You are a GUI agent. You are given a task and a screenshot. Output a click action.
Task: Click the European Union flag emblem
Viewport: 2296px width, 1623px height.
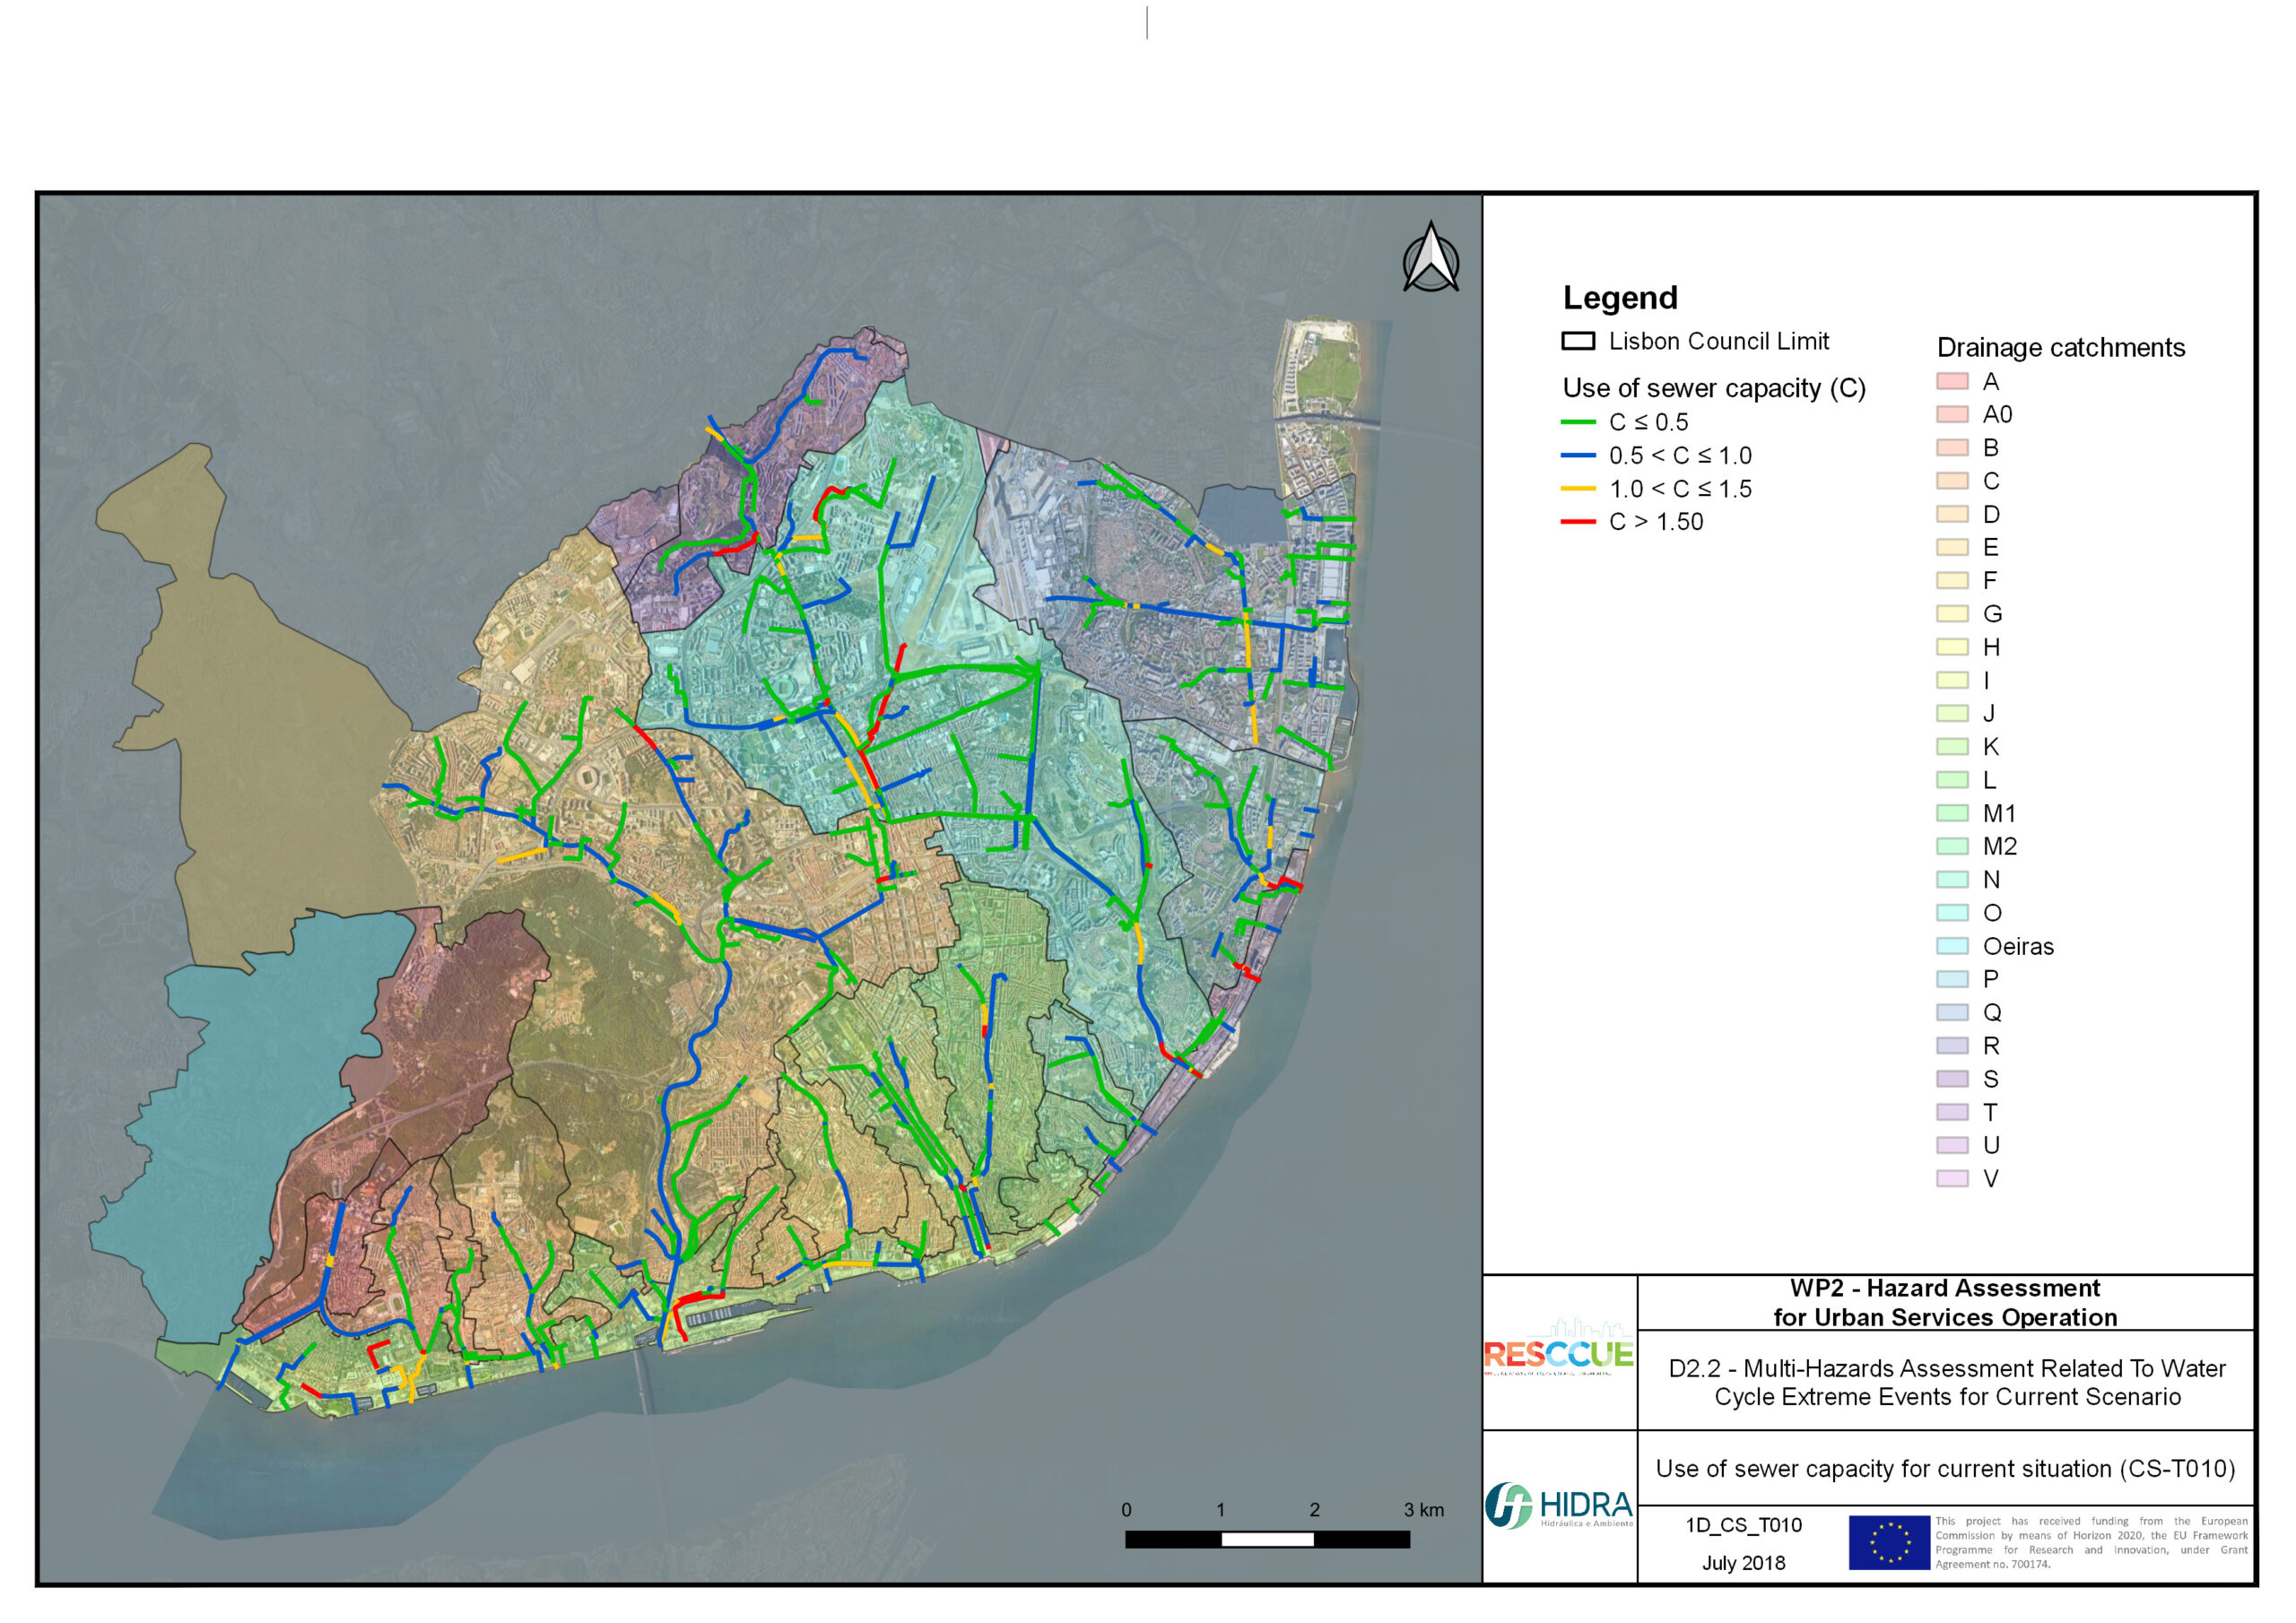(1888, 1542)
